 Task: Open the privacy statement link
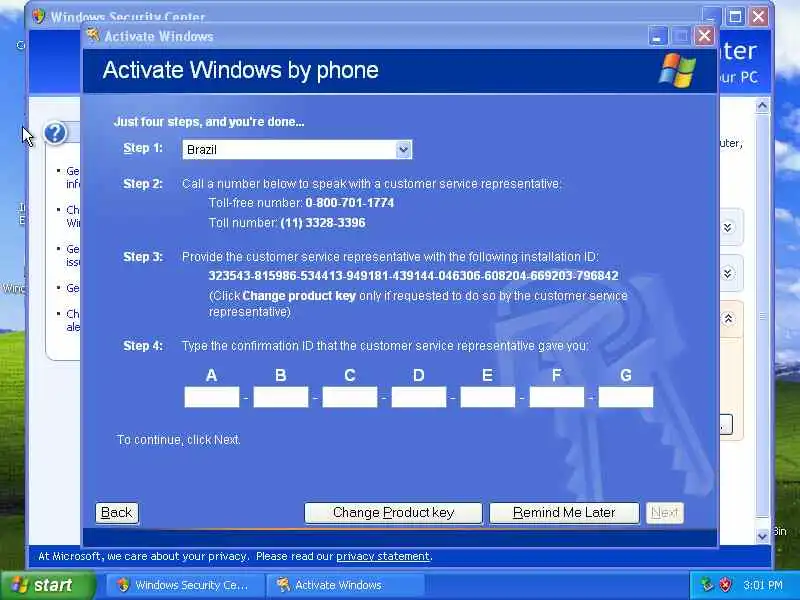pyautogui.click(x=383, y=556)
